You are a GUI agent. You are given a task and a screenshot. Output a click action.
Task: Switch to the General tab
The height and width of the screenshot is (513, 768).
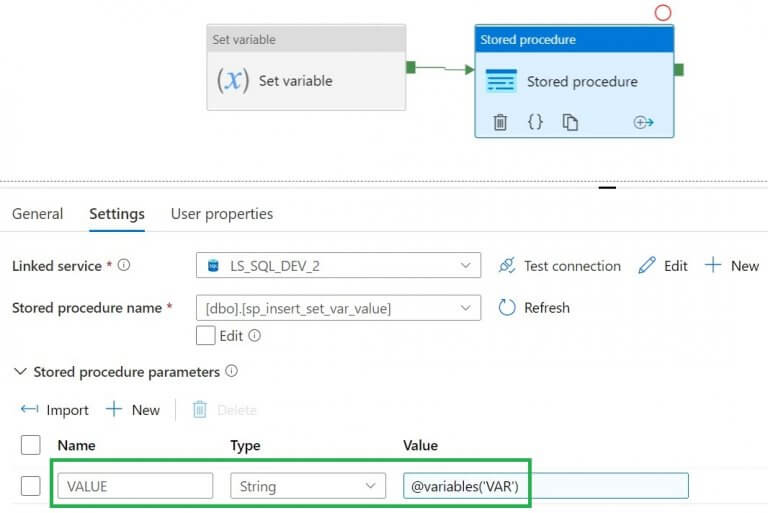click(37, 214)
